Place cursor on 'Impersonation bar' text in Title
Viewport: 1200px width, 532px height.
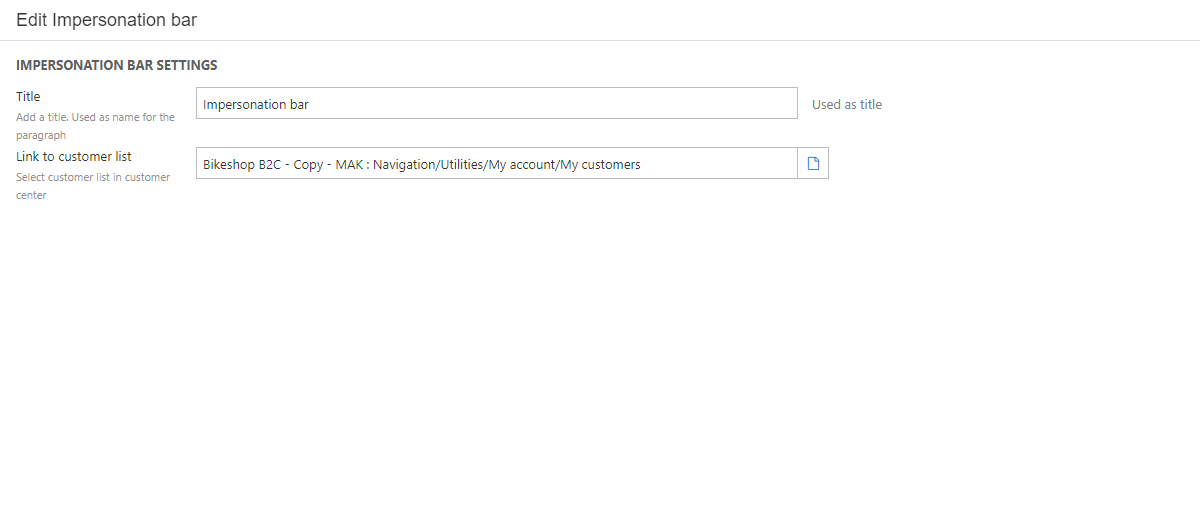coord(256,104)
